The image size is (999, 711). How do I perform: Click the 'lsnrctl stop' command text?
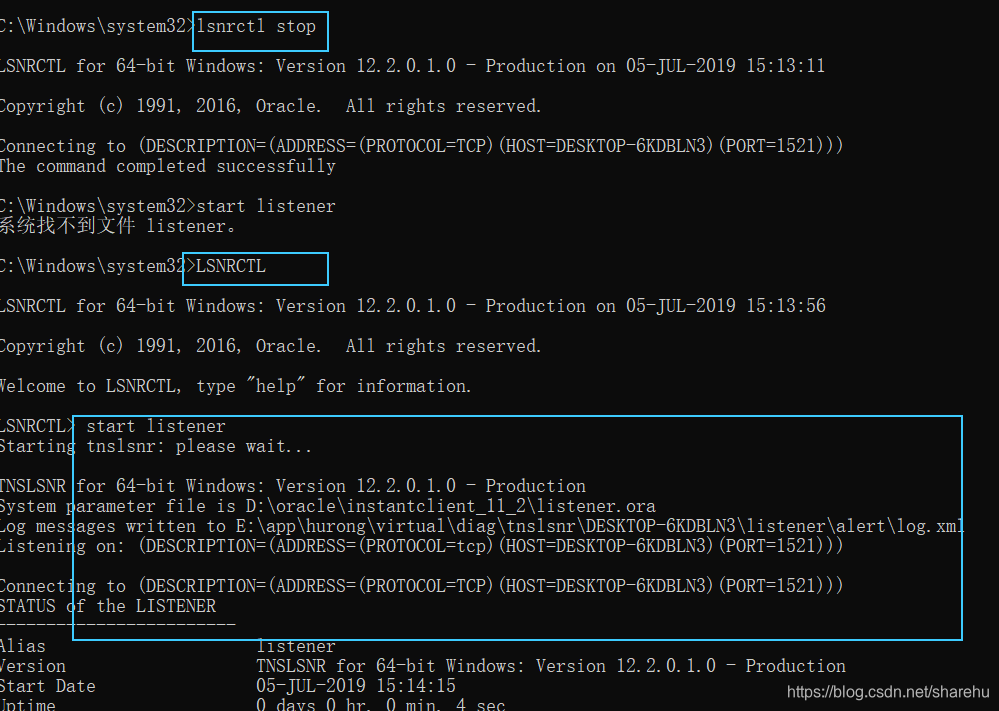pos(256,27)
